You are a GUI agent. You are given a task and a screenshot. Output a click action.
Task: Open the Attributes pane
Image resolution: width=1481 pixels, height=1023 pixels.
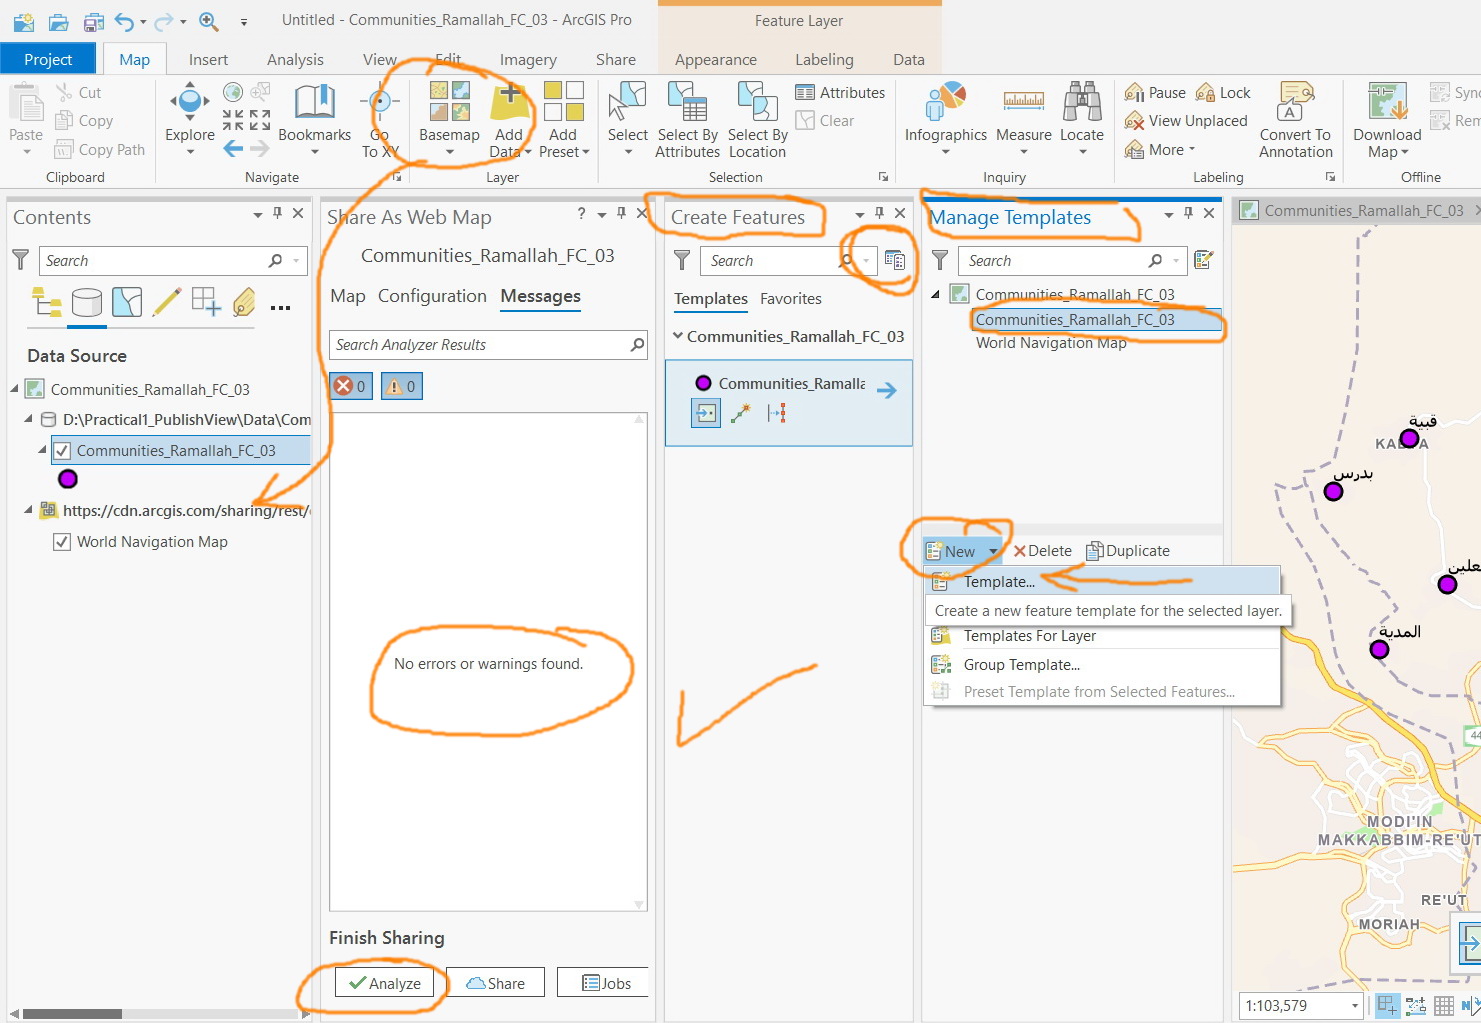840,93
